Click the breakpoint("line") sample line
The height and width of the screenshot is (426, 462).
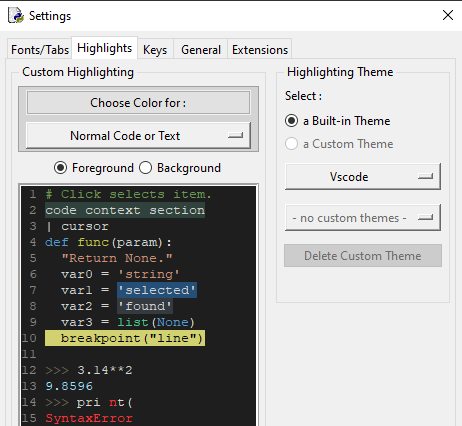tap(125, 338)
